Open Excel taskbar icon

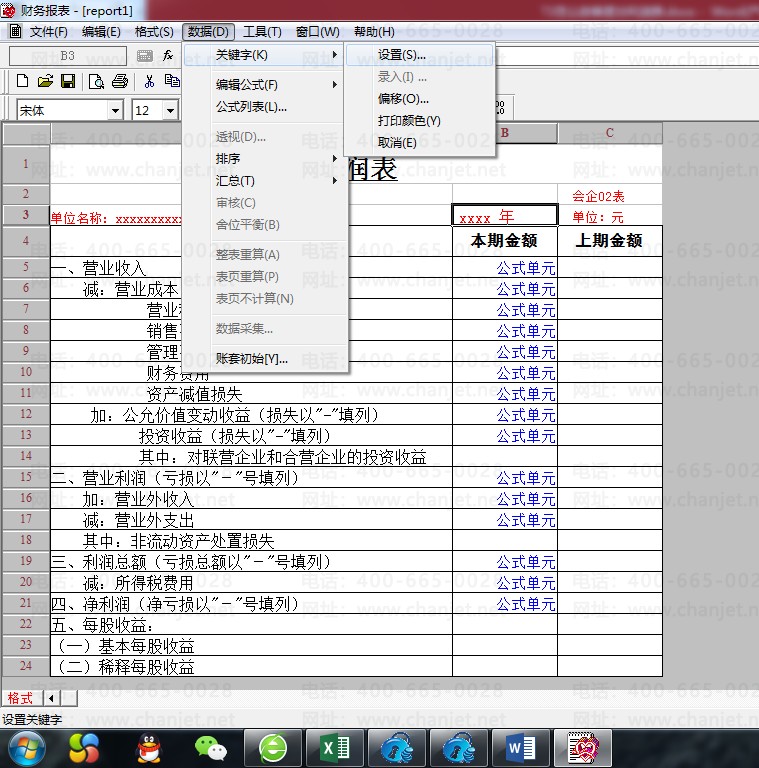tap(335, 748)
